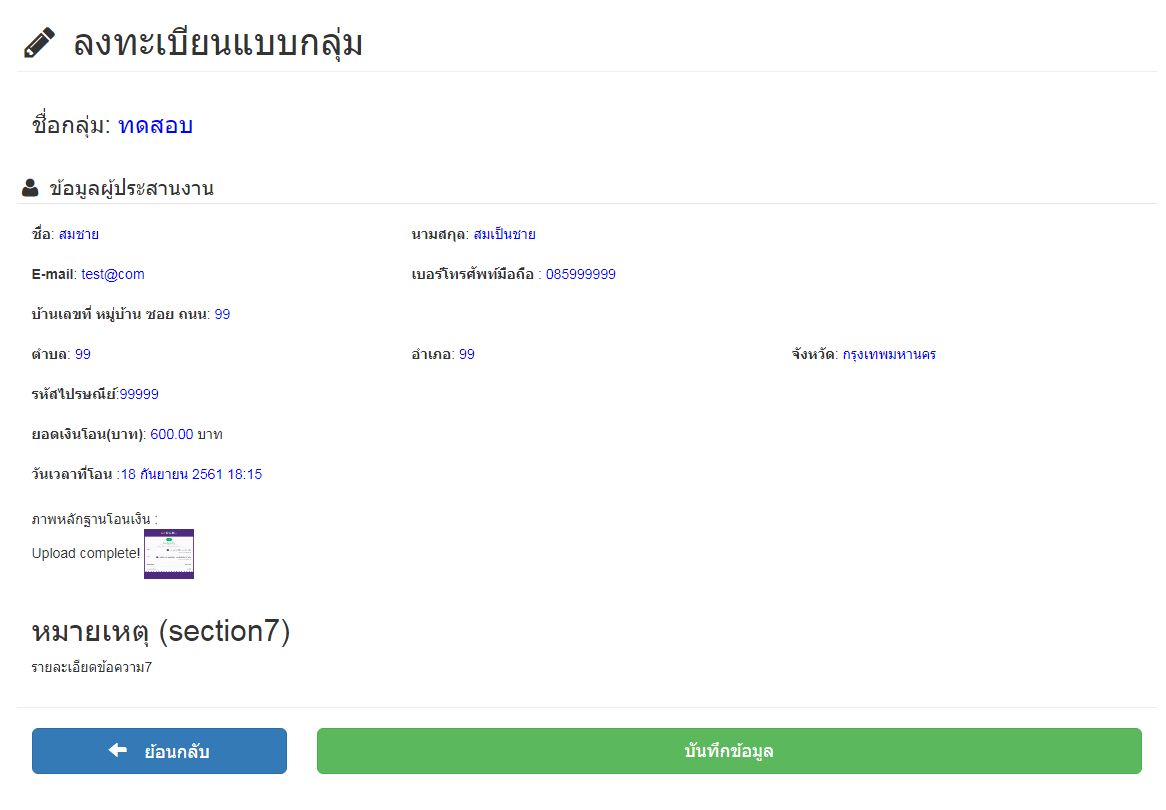
Task: Click the group name value ทดสอบ
Action: click(155, 126)
